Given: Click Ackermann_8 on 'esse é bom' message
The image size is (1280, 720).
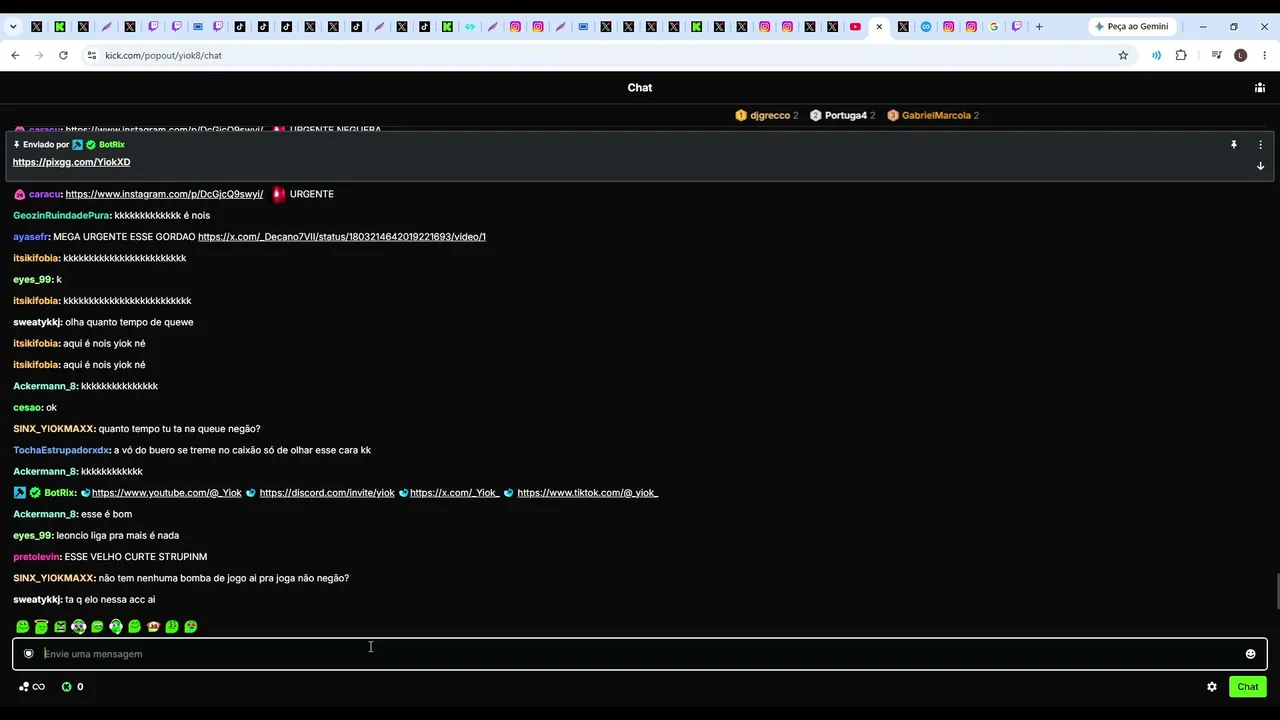Looking at the screenshot, I should pyautogui.click(x=45, y=514).
